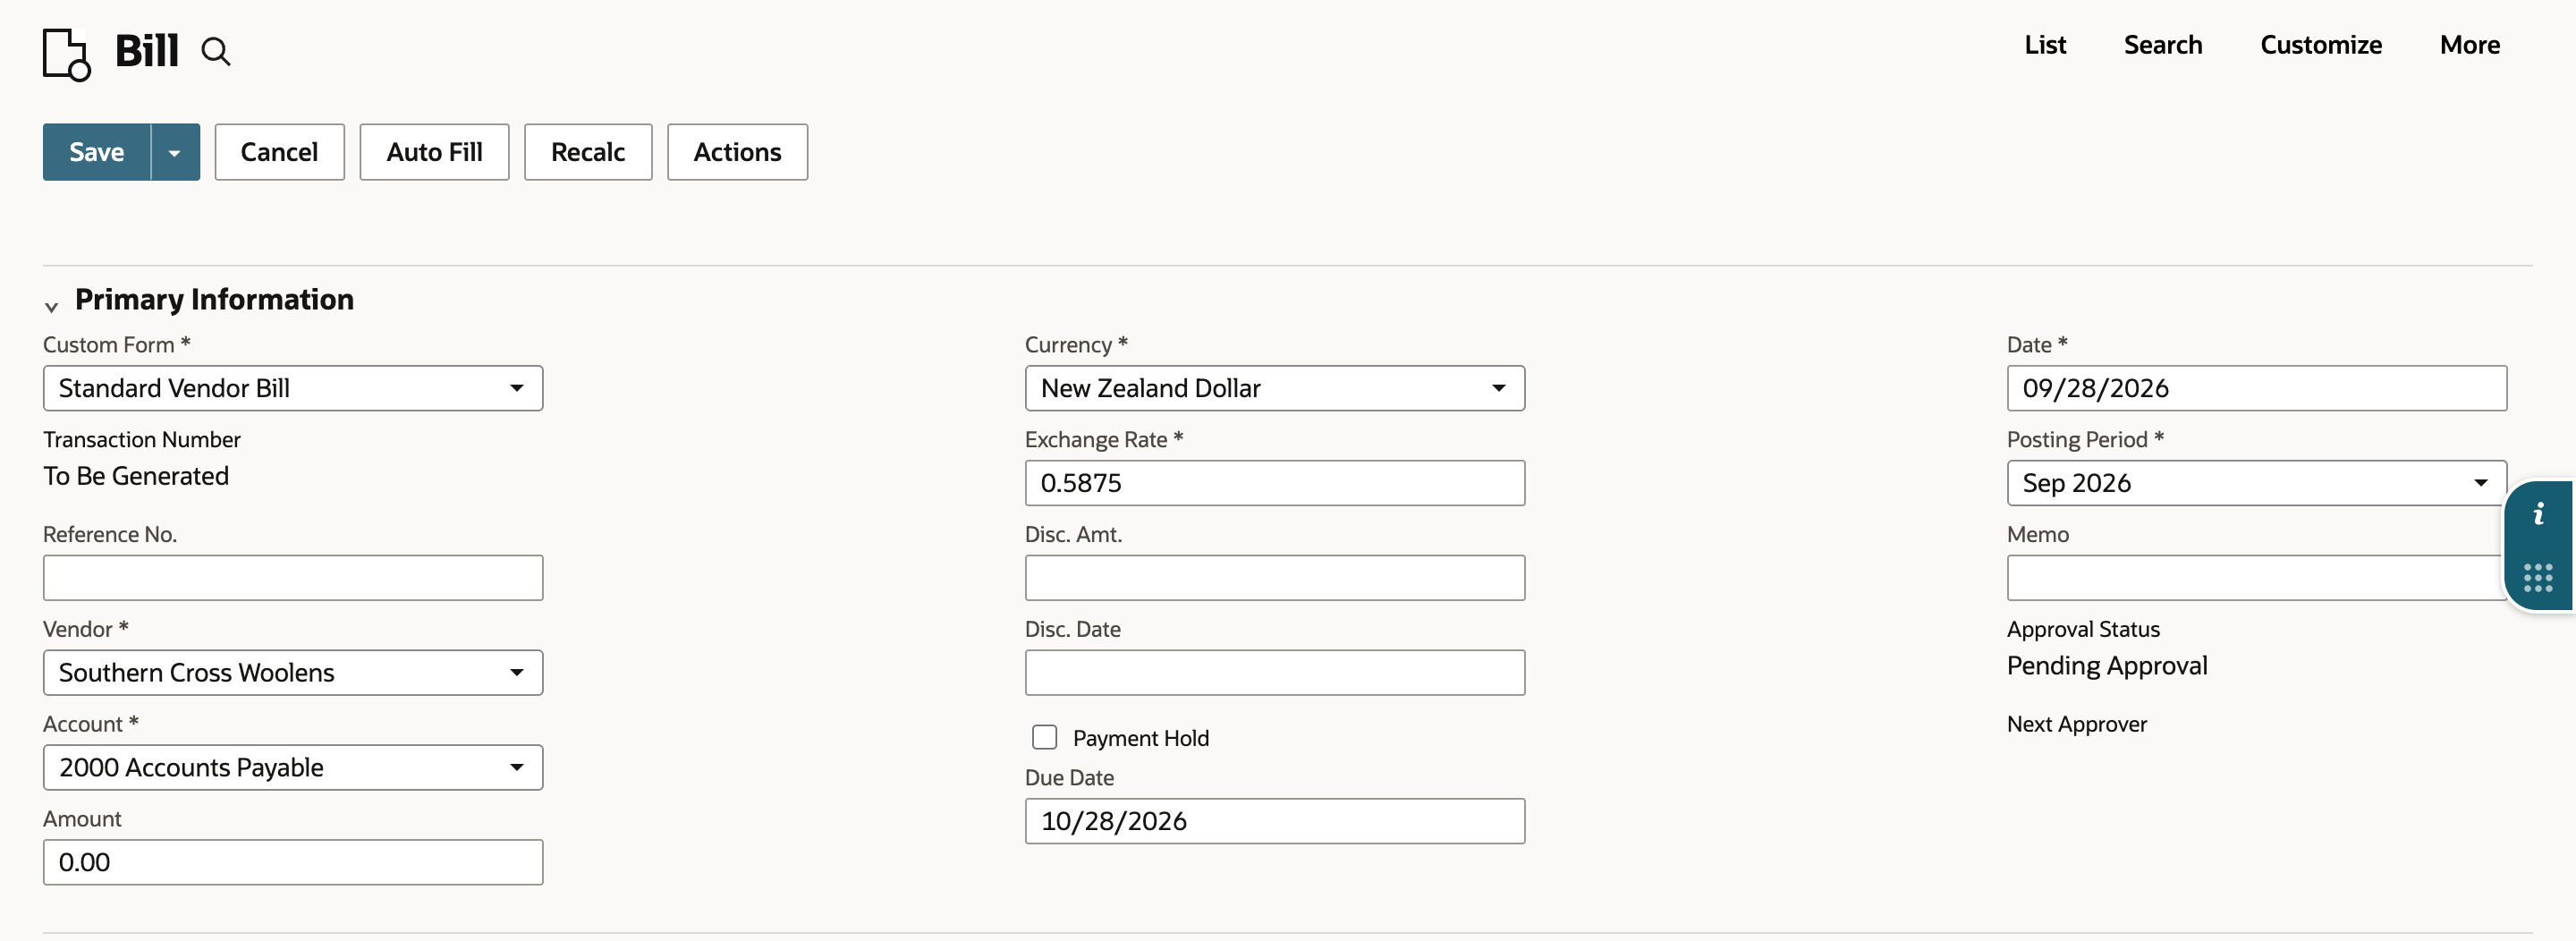Open the Account dropdown

(x=293, y=767)
